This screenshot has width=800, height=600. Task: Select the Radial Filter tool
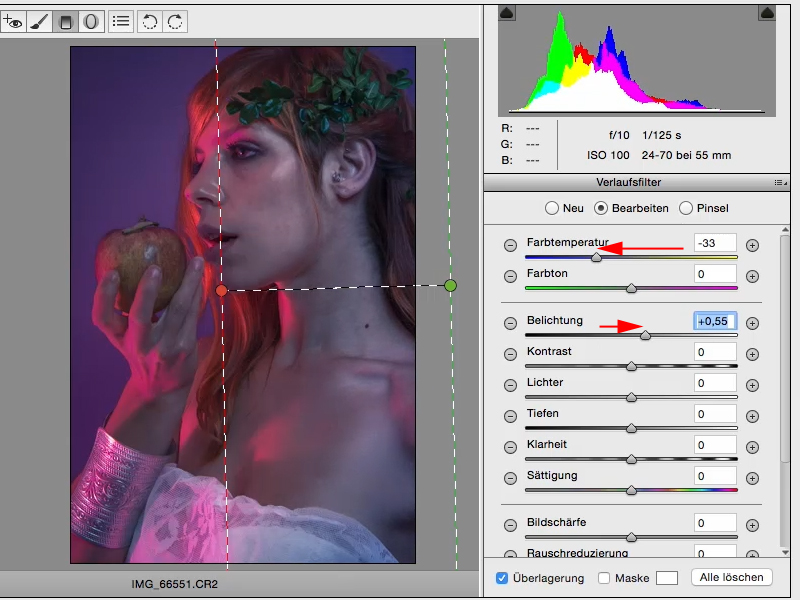coord(91,21)
